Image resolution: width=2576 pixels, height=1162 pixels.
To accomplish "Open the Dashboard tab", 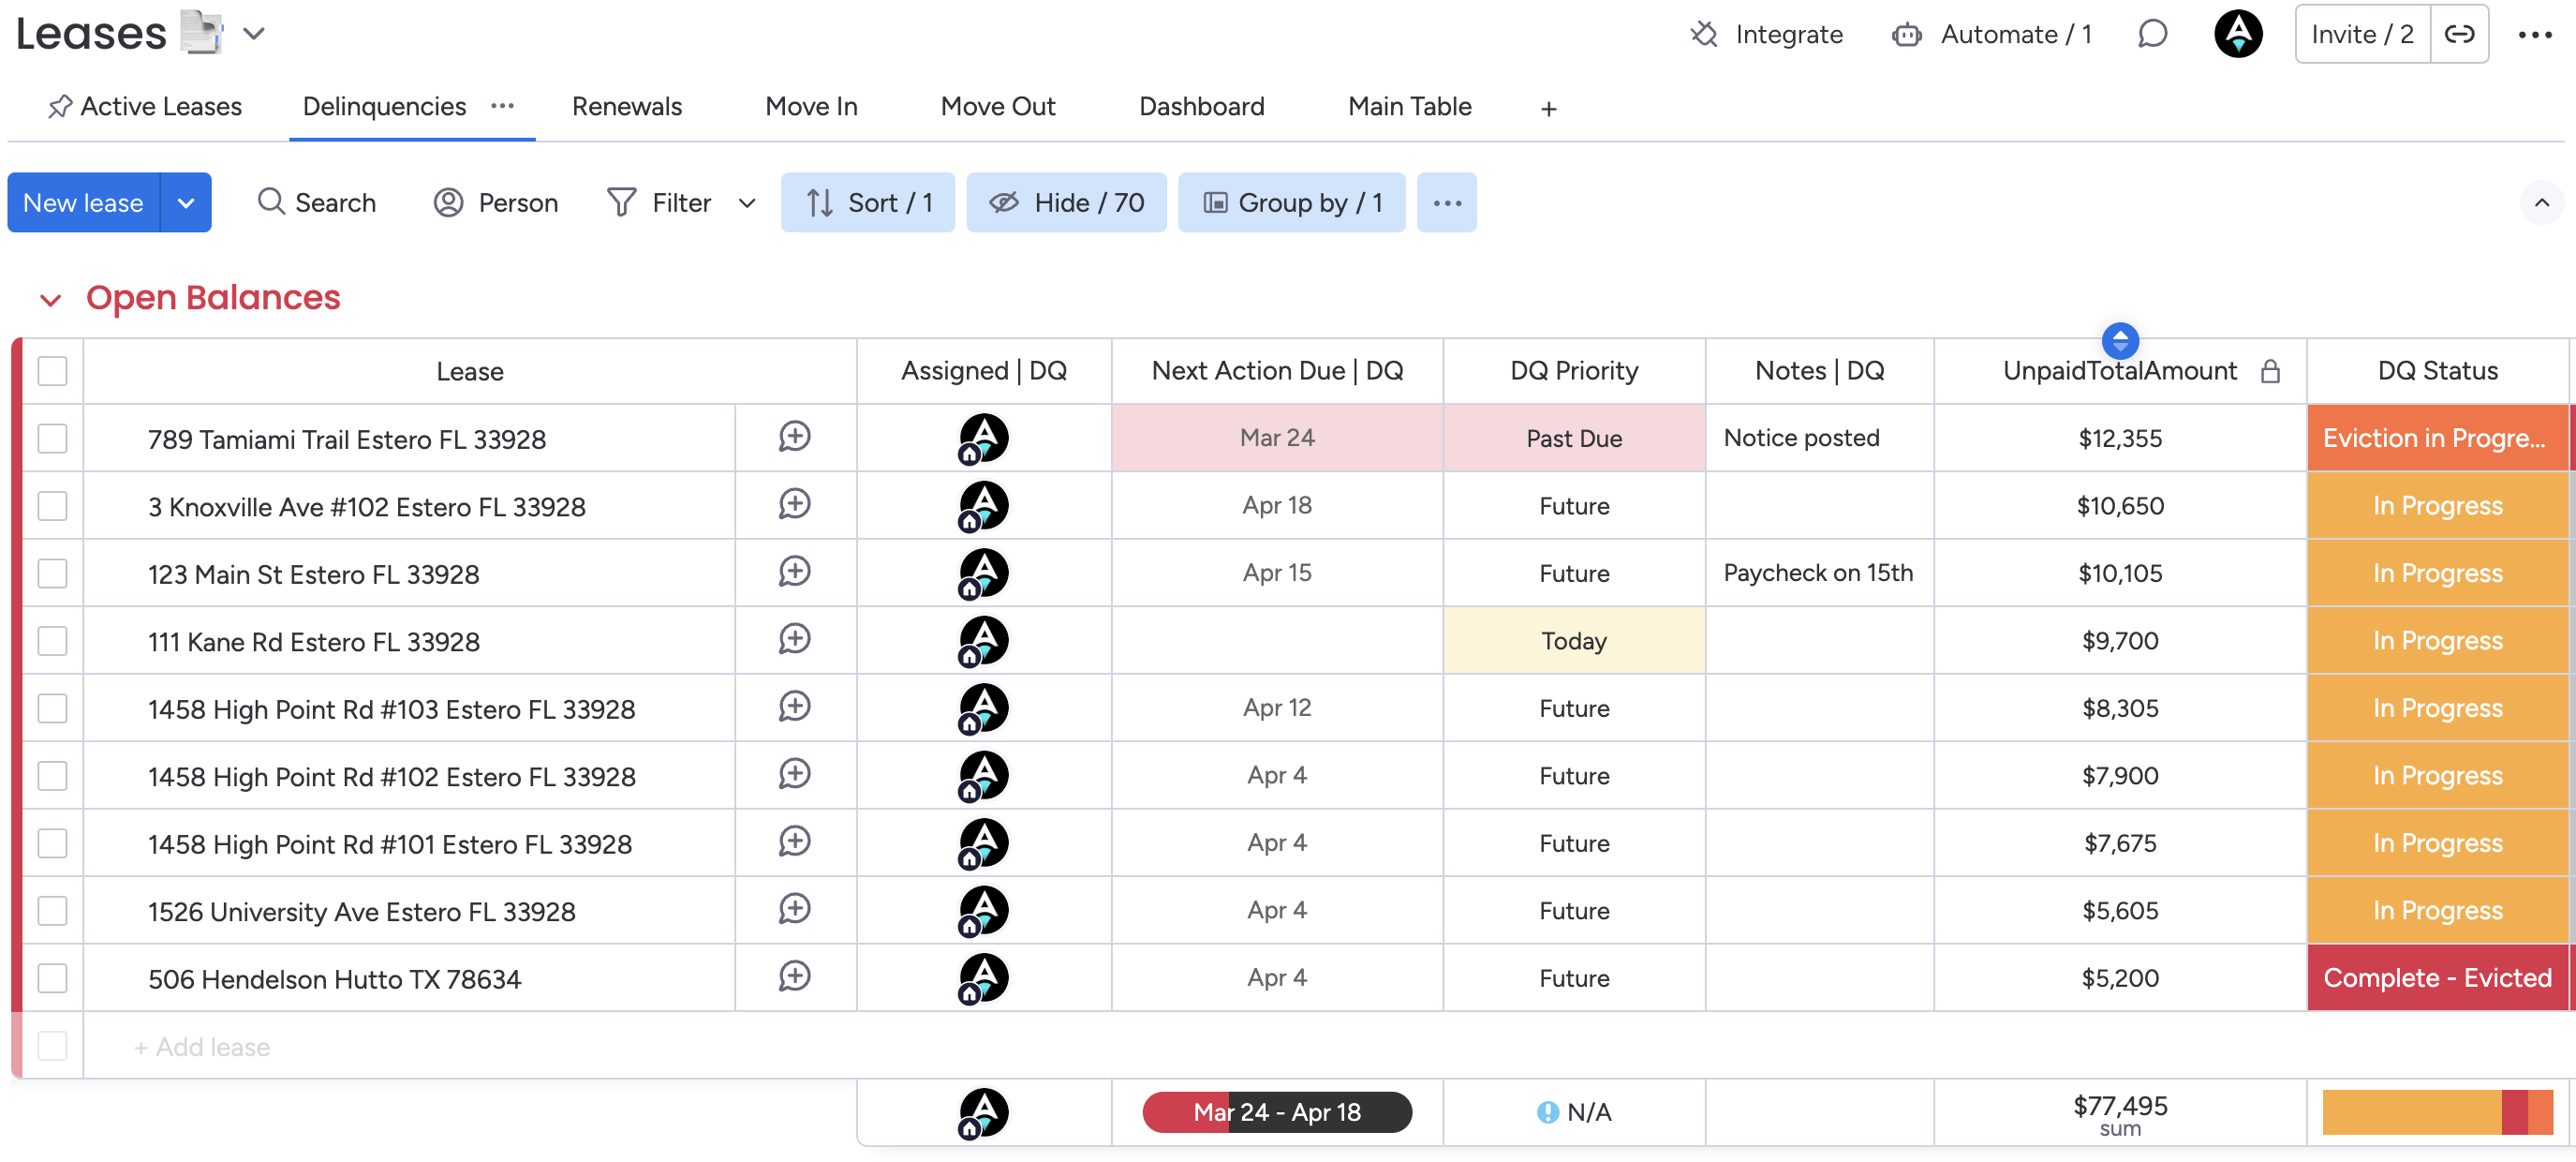I will 1201,106.
